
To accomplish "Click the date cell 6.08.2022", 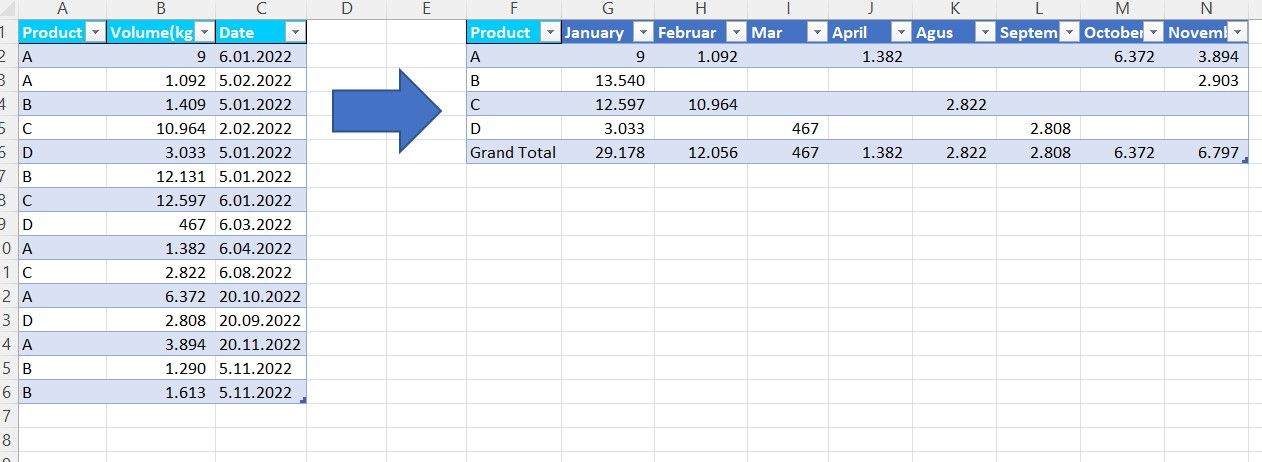I will pos(261,273).
